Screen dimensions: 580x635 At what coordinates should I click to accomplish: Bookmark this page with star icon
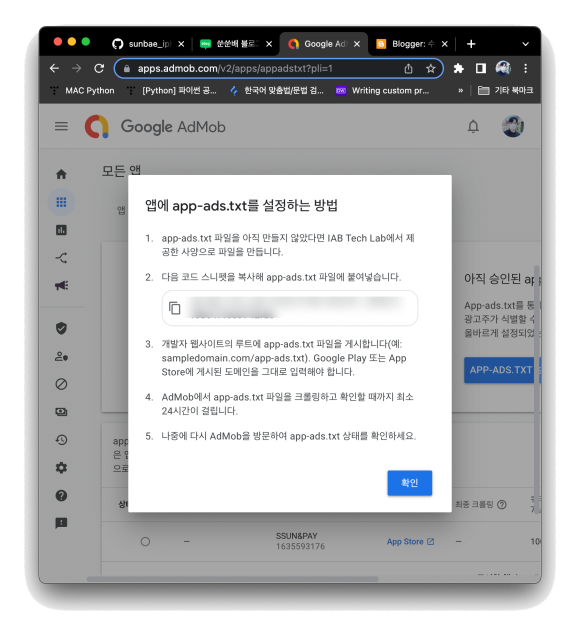click(430, 68)
